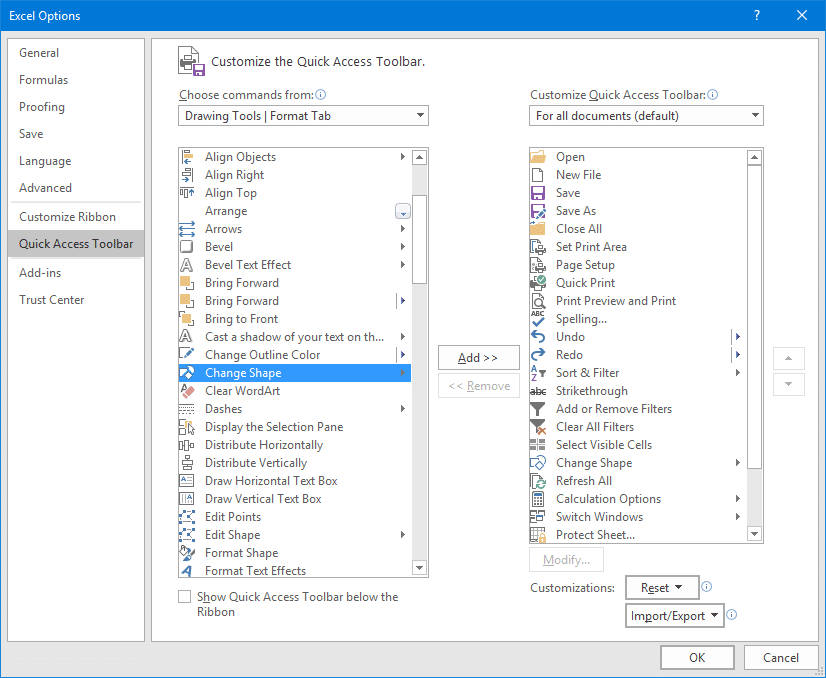Expand the Import/Export dropdown button
The width and height of the screenshot is (826, 678).
(675, 616)
